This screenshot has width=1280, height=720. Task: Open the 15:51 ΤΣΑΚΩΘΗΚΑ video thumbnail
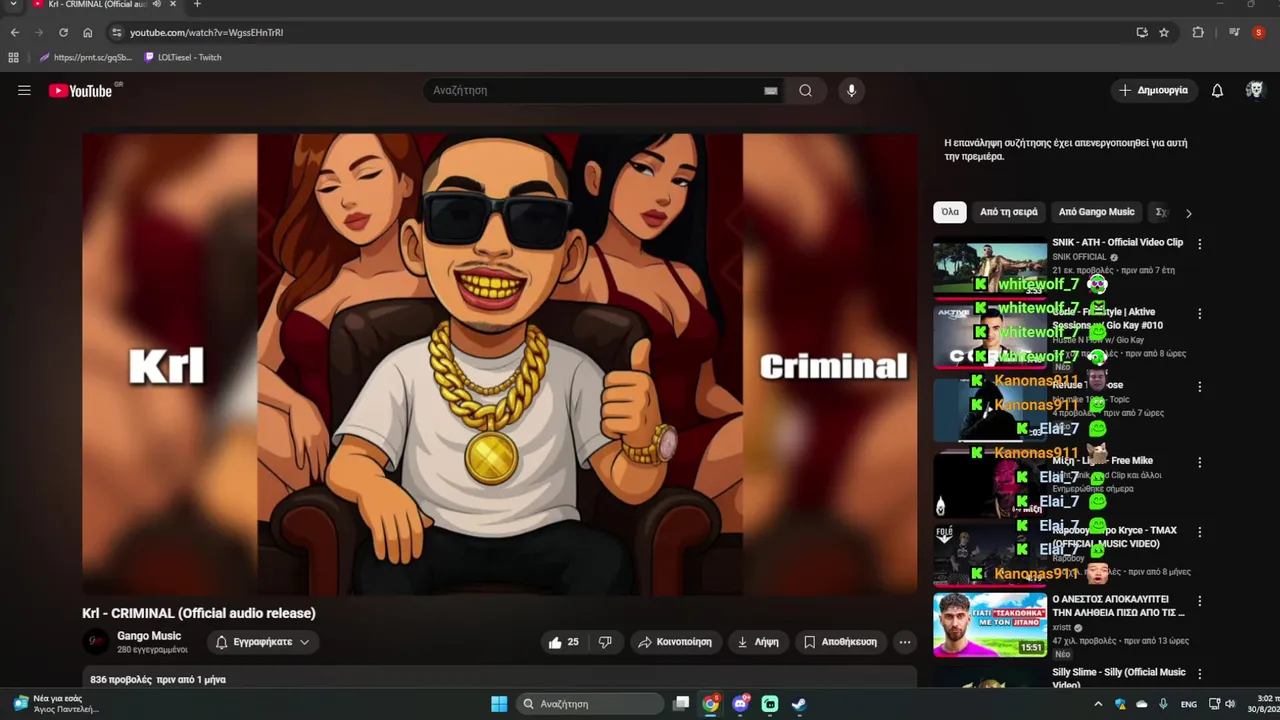[x=990, y=625]
